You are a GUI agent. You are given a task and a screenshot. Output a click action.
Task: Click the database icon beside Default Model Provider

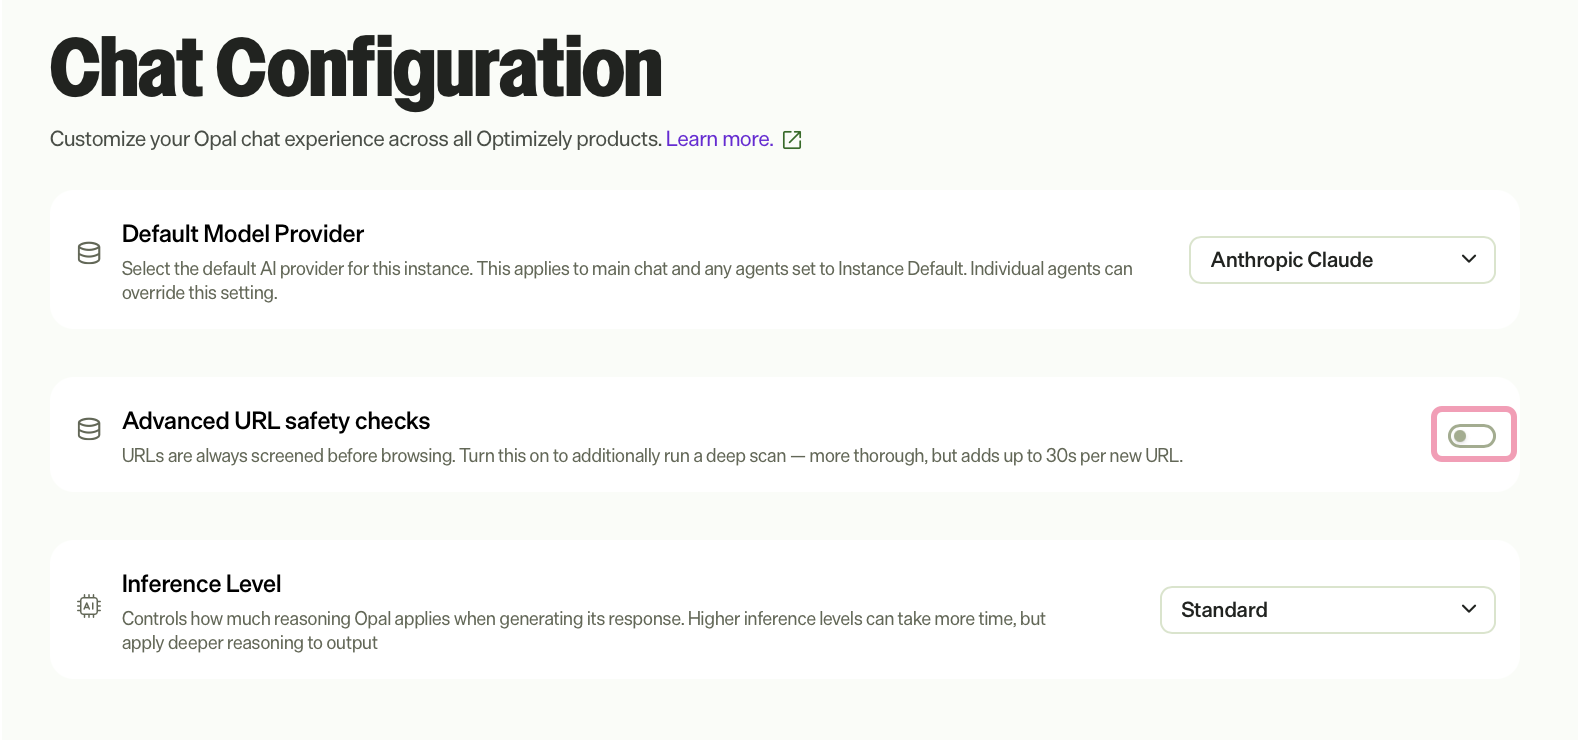[89, 253]
